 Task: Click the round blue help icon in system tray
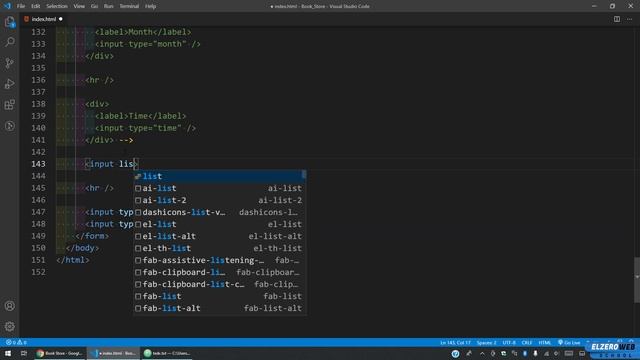[x=456, y=353]
